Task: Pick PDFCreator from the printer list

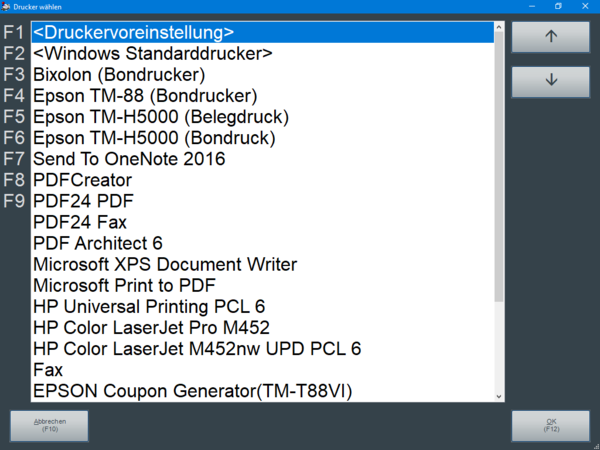Action: coord(82,180)
